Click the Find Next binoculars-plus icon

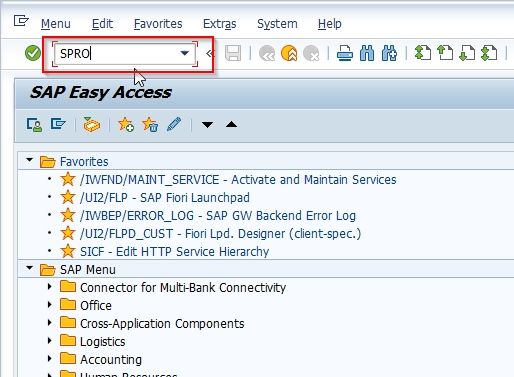[389, 53]
